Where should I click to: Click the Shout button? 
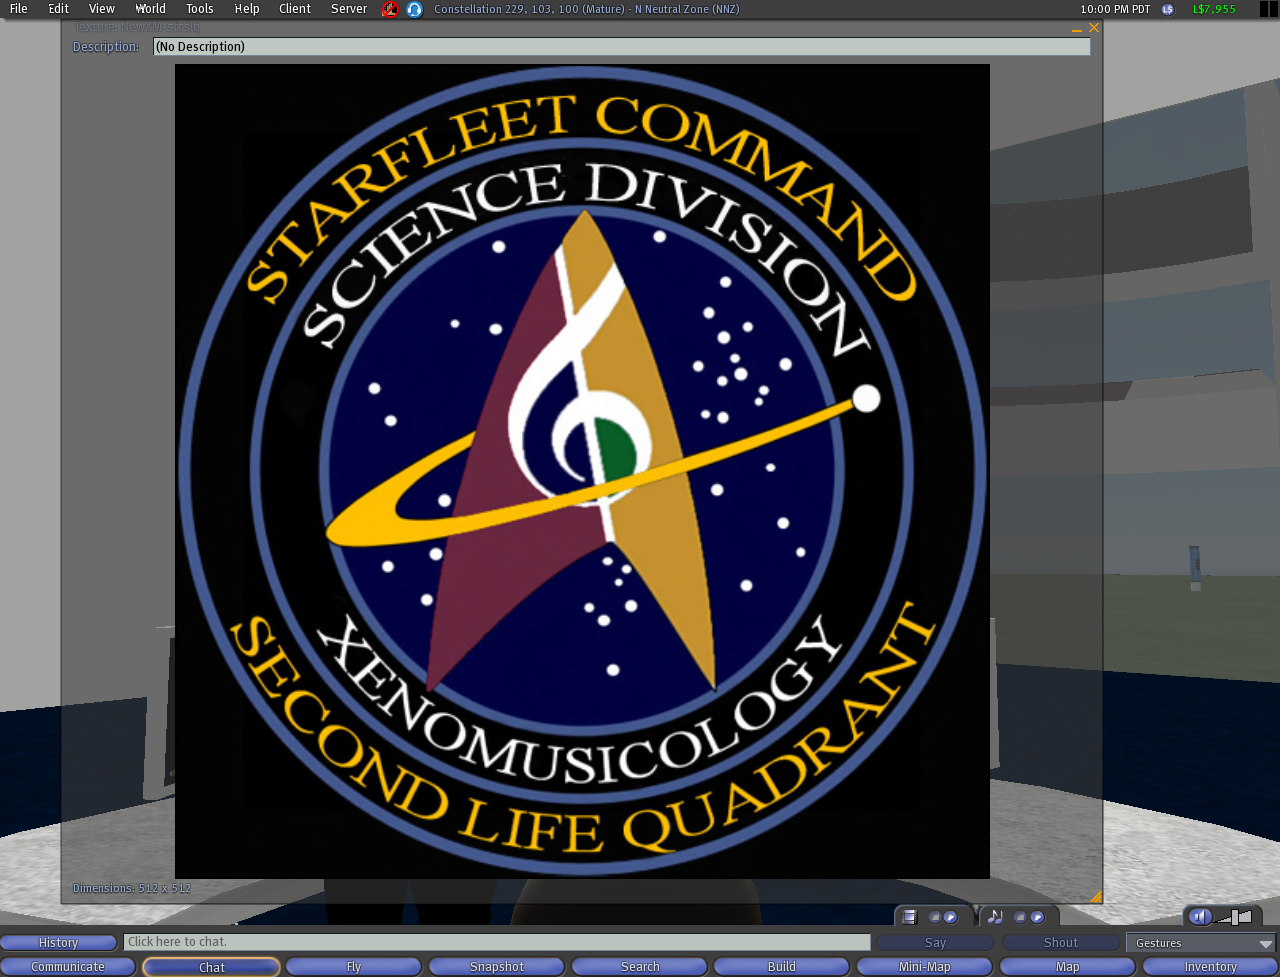(x=1061, y=943)
